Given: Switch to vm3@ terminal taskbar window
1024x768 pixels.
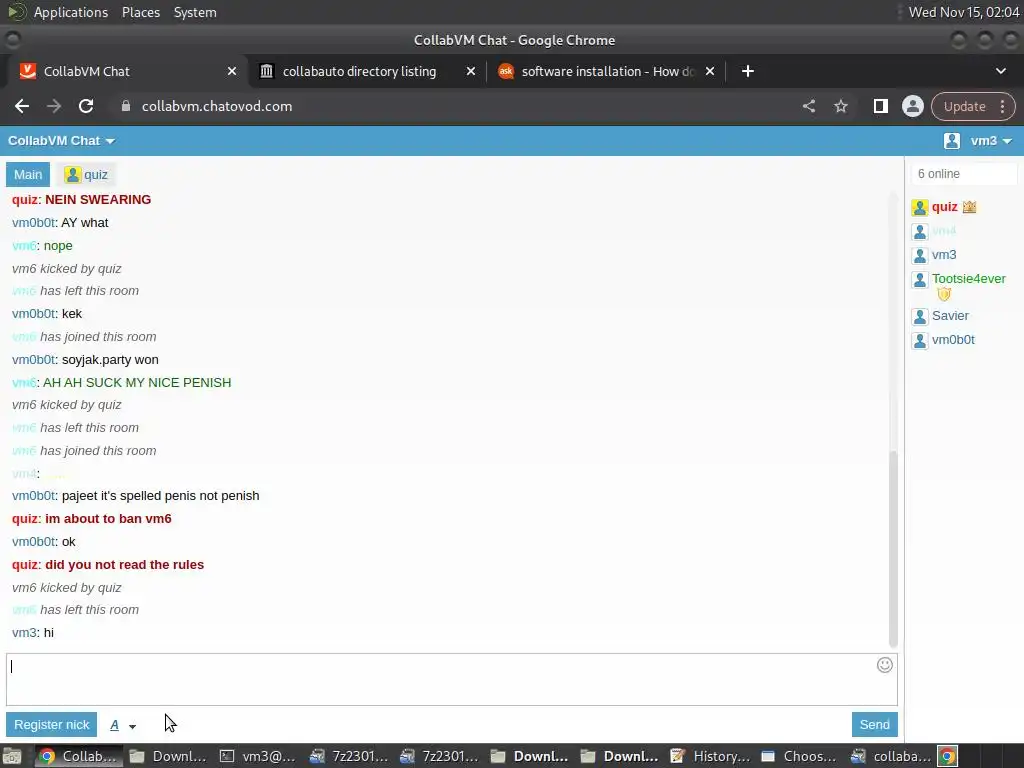Looking at the screenshot, I should [257, 756].
